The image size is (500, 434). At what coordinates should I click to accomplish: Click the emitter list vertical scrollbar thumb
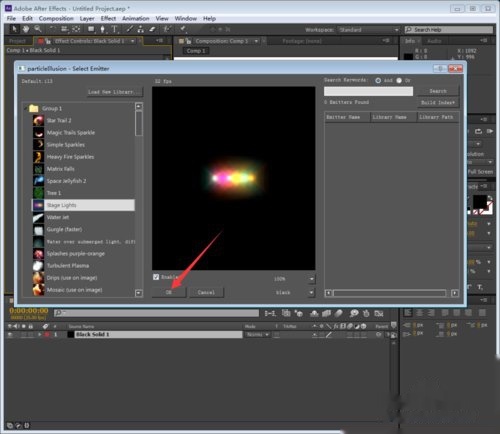click(x=139, y=123)
